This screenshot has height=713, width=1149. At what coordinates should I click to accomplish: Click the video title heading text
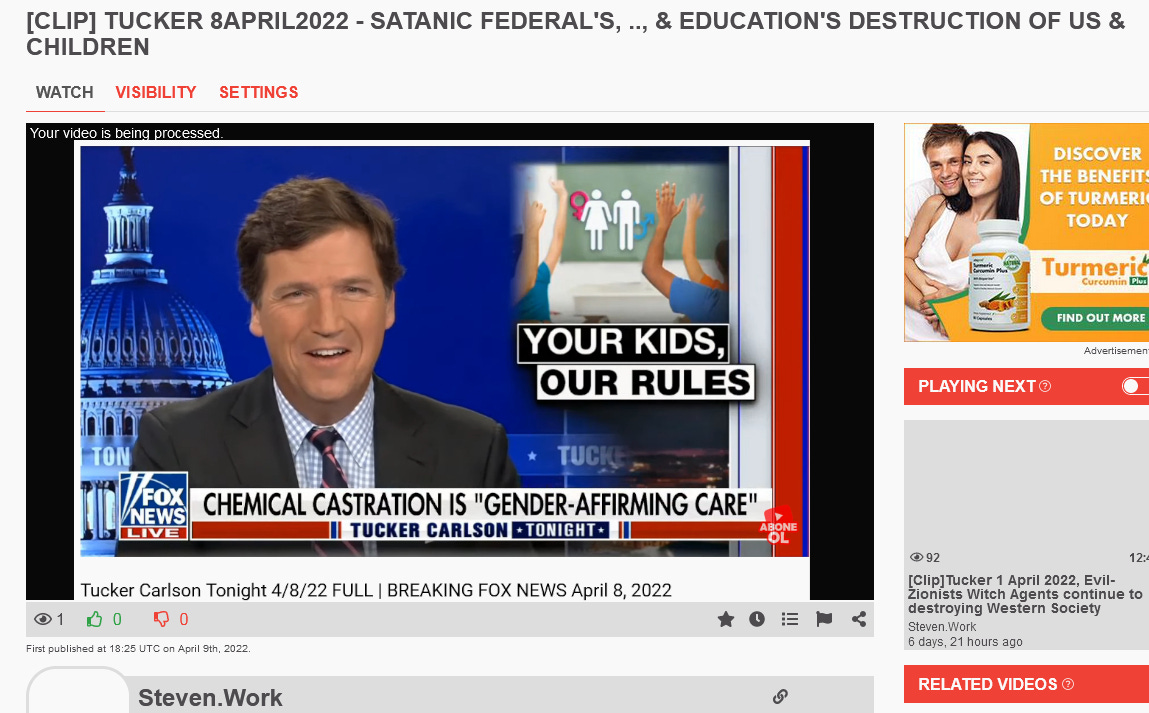[x=575, y=34]
